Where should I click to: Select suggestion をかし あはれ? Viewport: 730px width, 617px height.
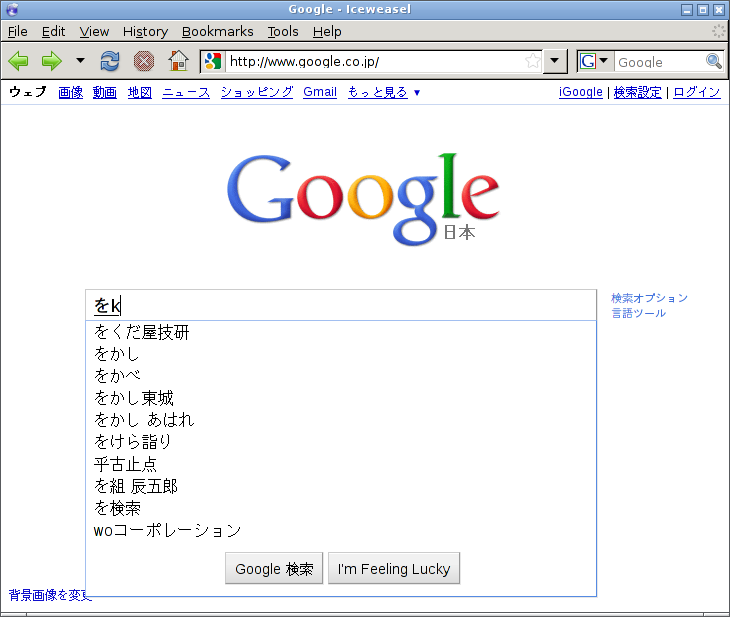pyautogui.click(x=341, y=420)
